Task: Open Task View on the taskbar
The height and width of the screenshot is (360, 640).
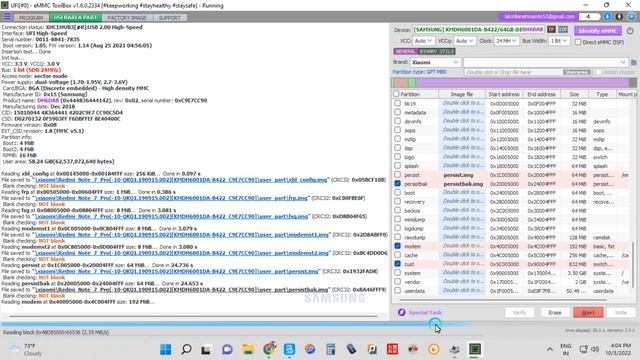Action: (x=206, y=349)
